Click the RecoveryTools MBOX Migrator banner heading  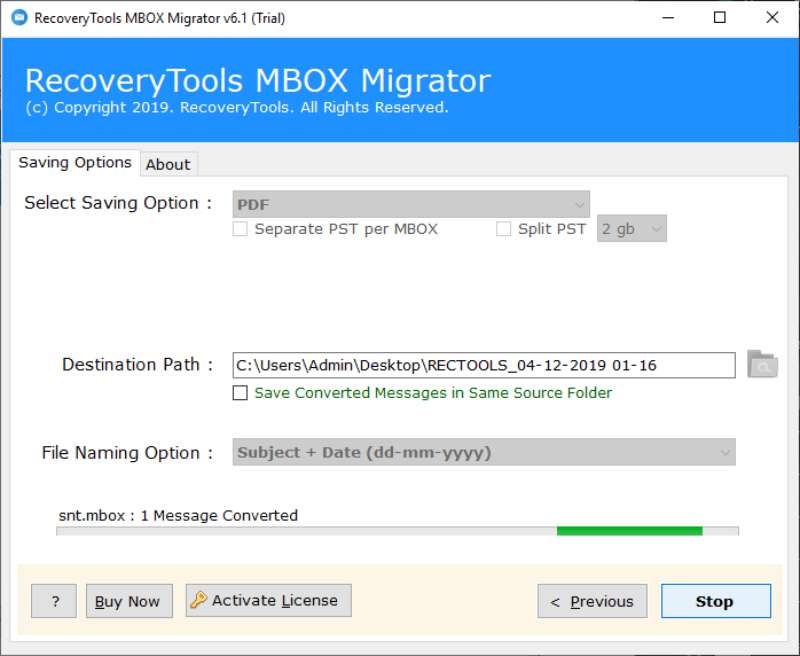258,81
